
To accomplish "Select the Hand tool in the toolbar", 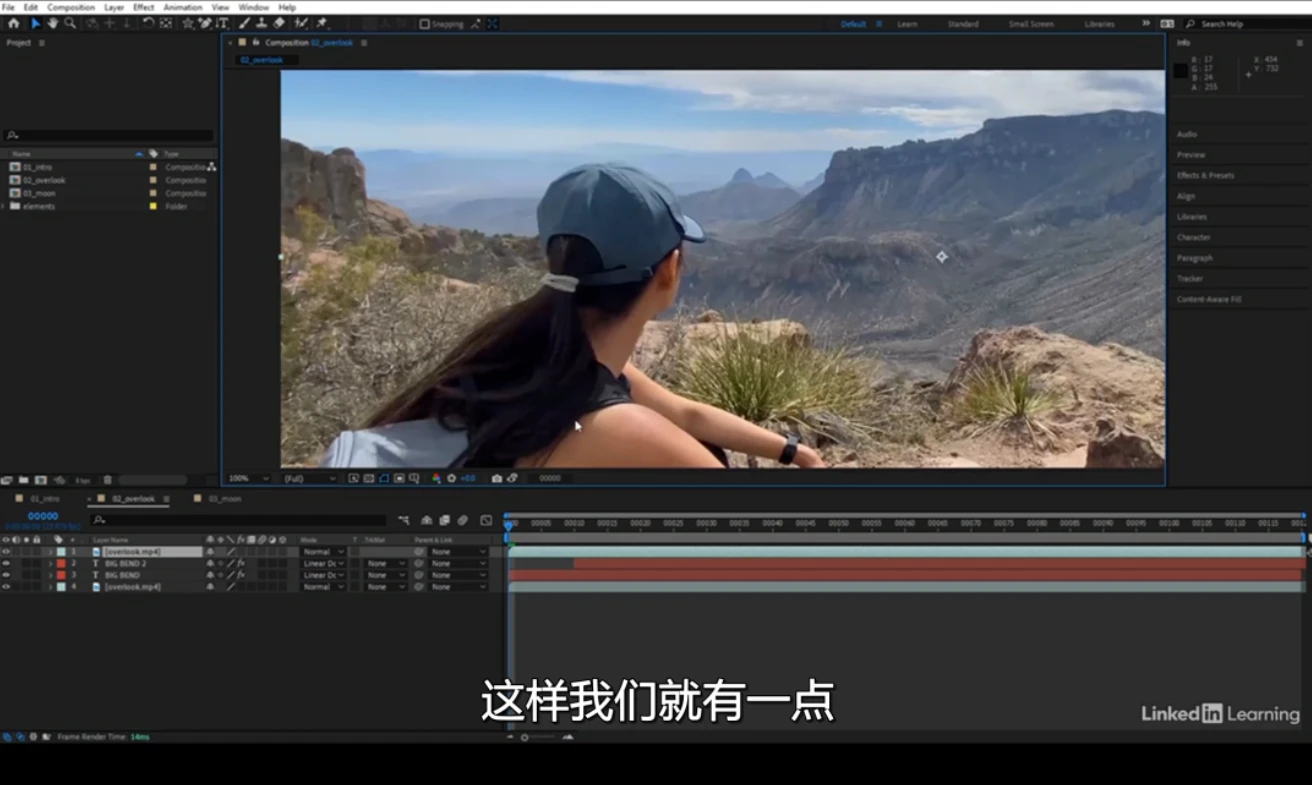I will click(52, 23).
